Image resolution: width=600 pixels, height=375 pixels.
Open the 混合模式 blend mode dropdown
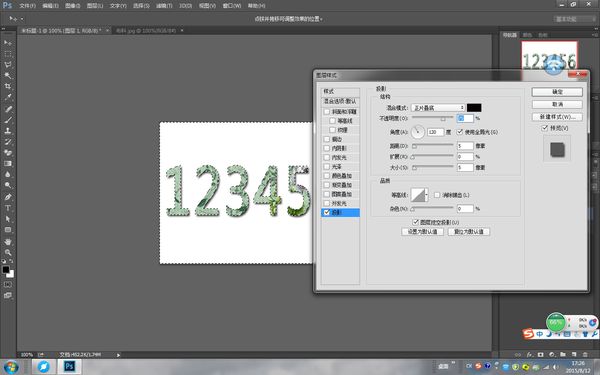[x=438, y=108]
